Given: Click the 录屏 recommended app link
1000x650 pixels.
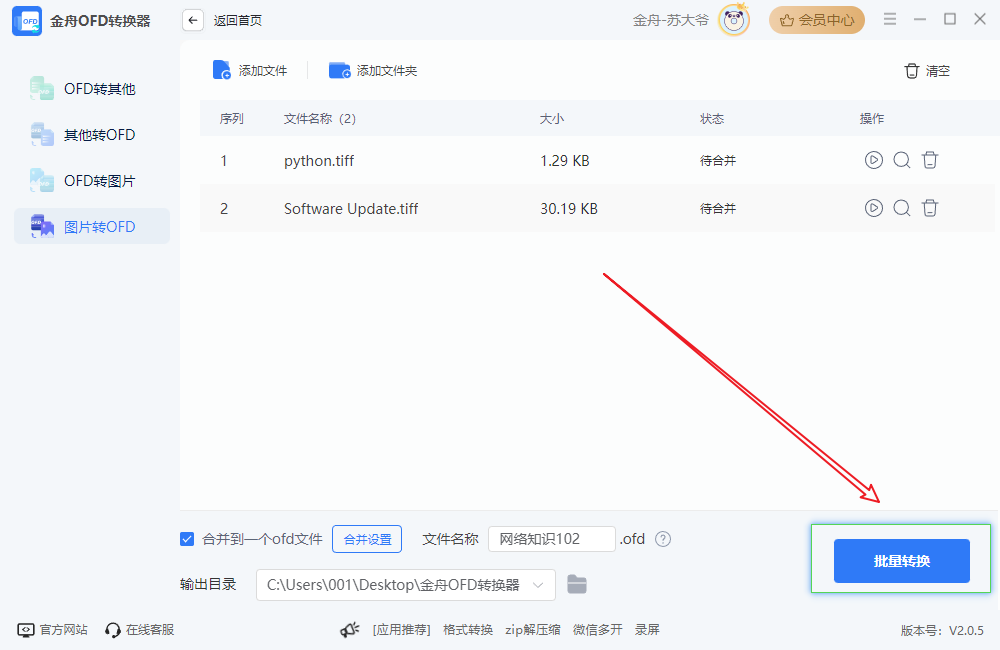Looking at the screenshot, I should click(647, 630).
